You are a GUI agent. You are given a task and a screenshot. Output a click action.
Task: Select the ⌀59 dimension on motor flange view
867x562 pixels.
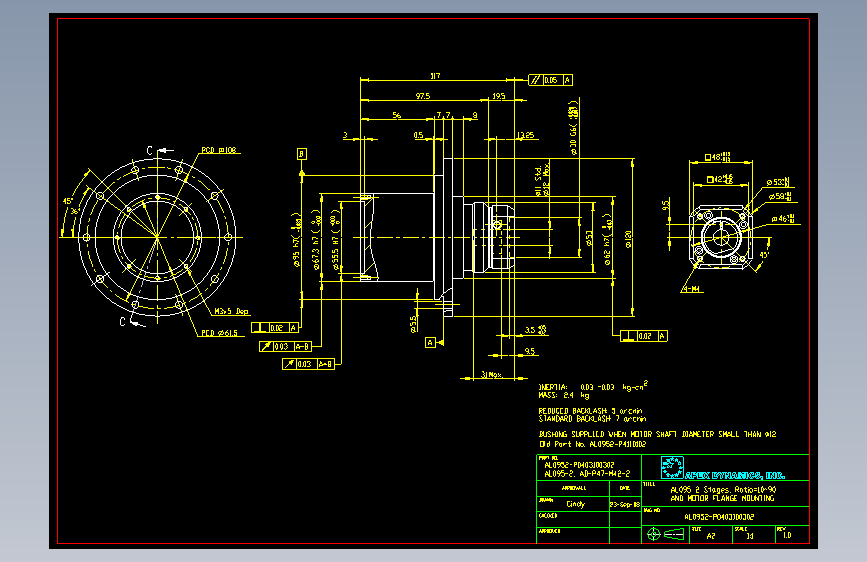point(780,196)
